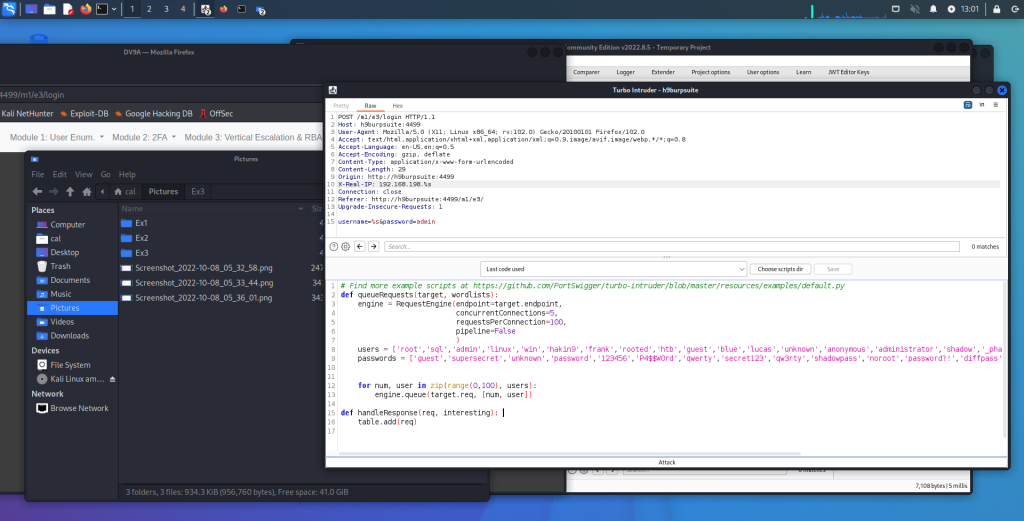
Task: Click the Save script button
Action: coord(833,269)
